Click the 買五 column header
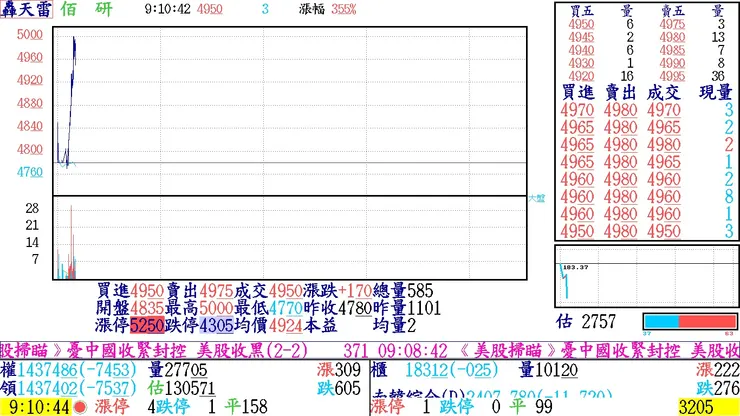The height and width of the screenshot is (416, 740). tap(581, 11)
